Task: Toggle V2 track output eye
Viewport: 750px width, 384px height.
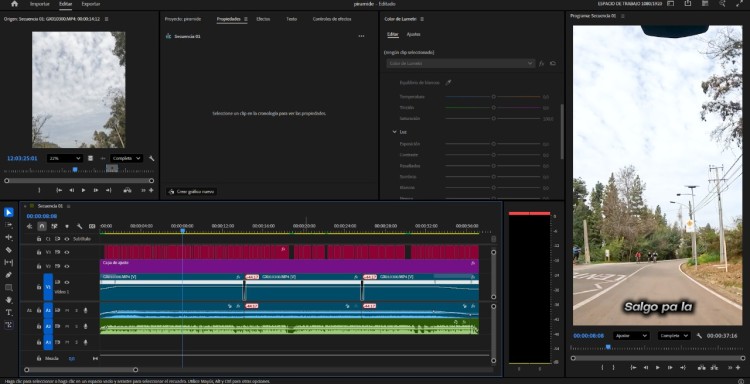Action: click(67, 266)
